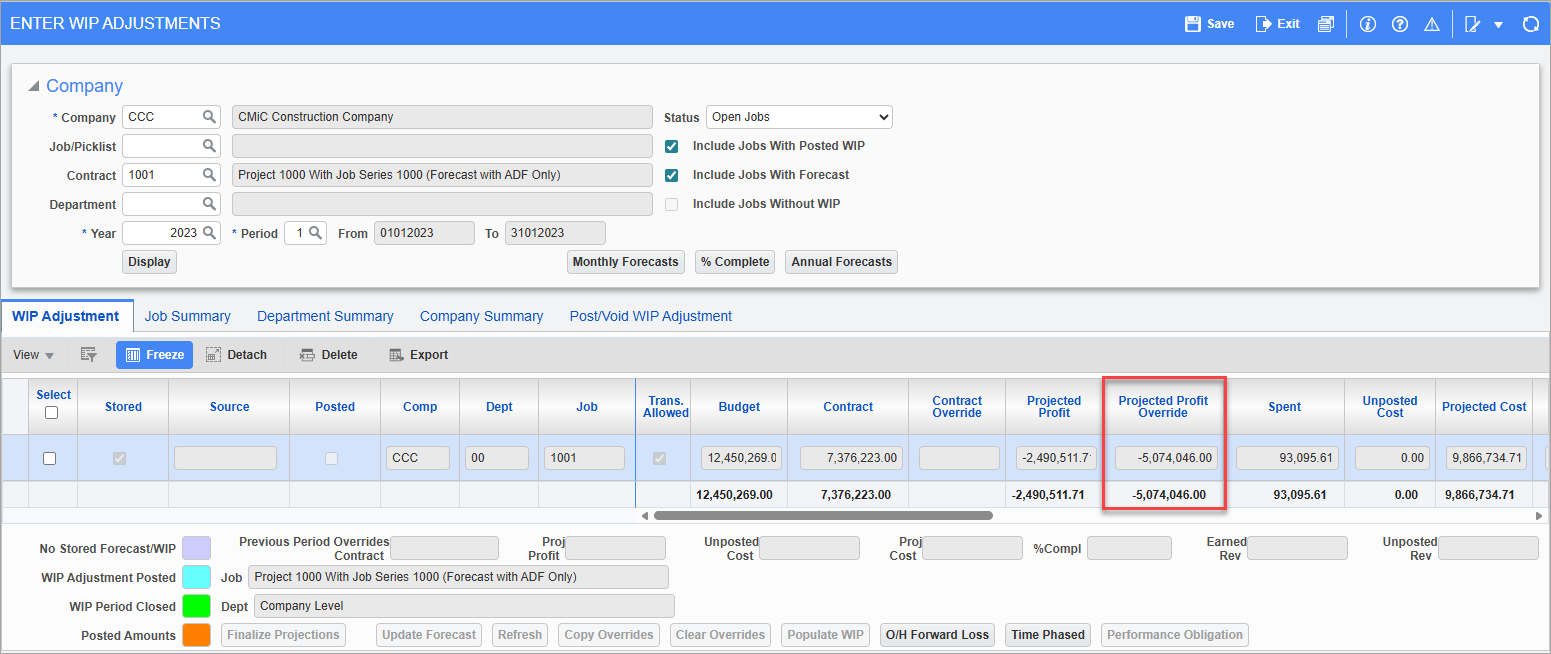Open dropdown arrow beside edit icon

pyautogui.click(x=1498, y=24)
